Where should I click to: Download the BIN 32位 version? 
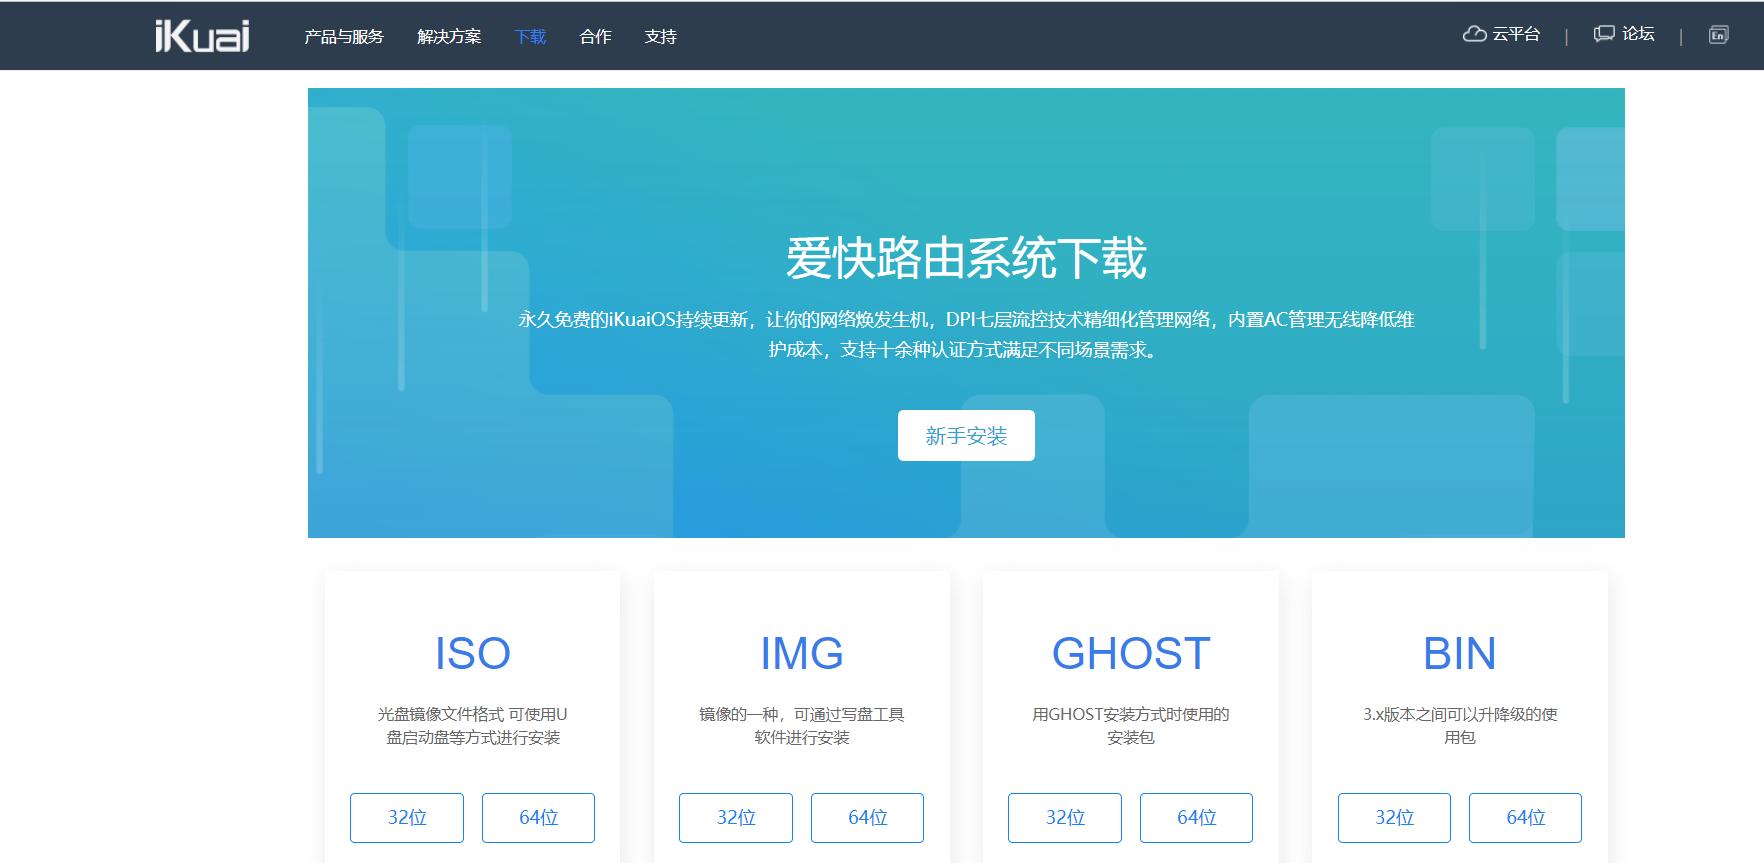(x=1394, y=818)
